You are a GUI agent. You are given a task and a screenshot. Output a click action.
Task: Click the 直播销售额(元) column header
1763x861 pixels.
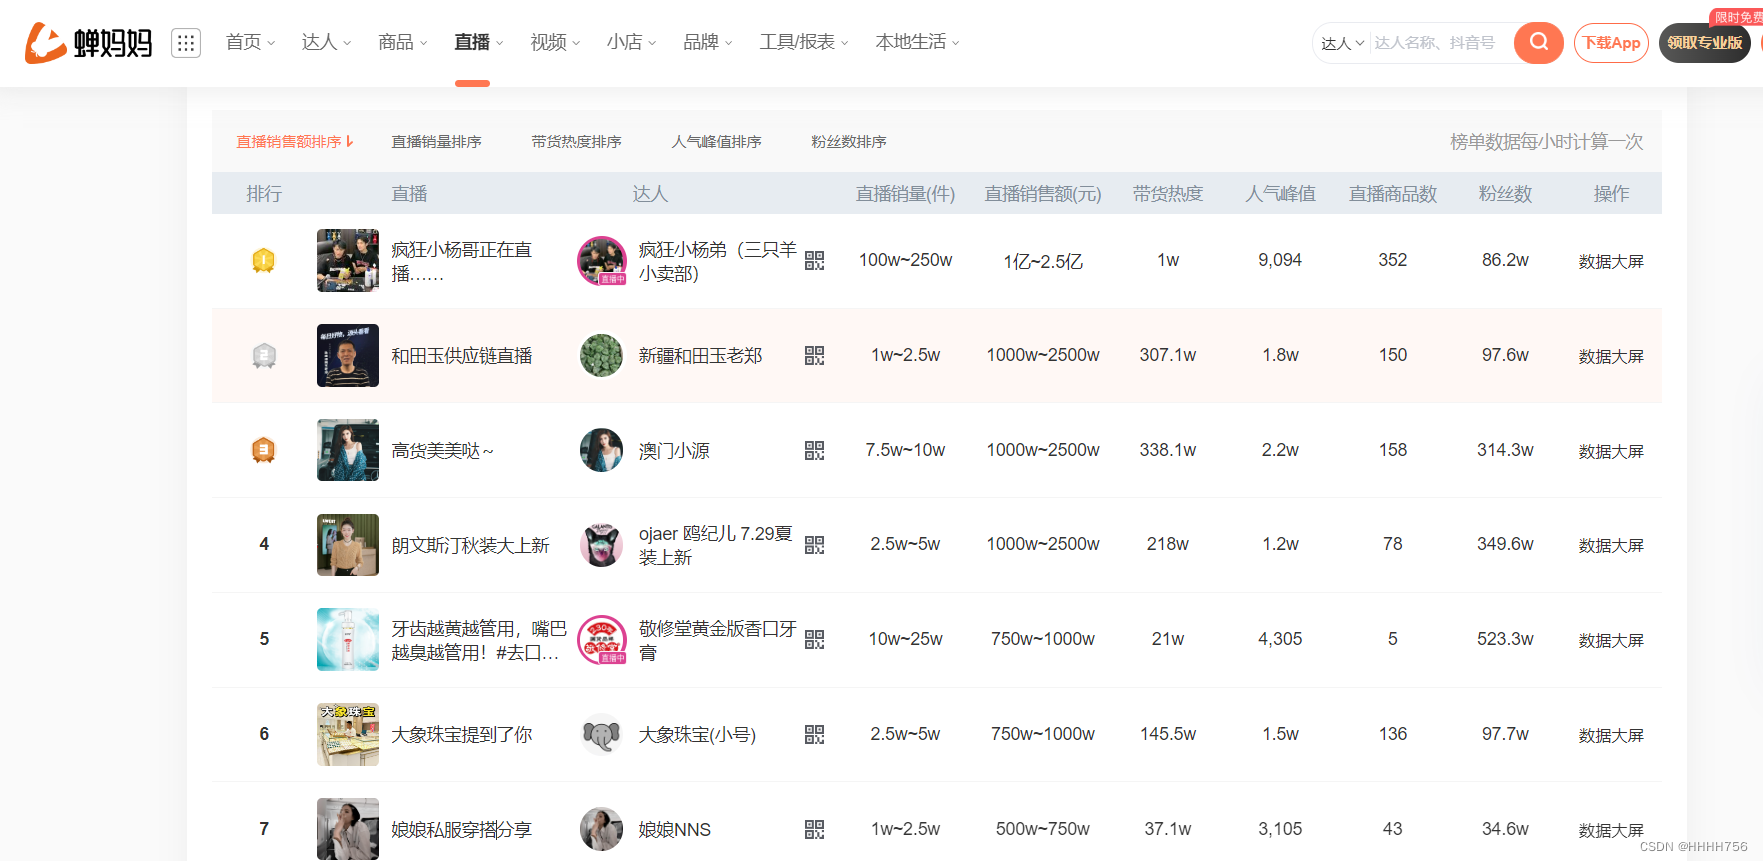coord(1043,194)
